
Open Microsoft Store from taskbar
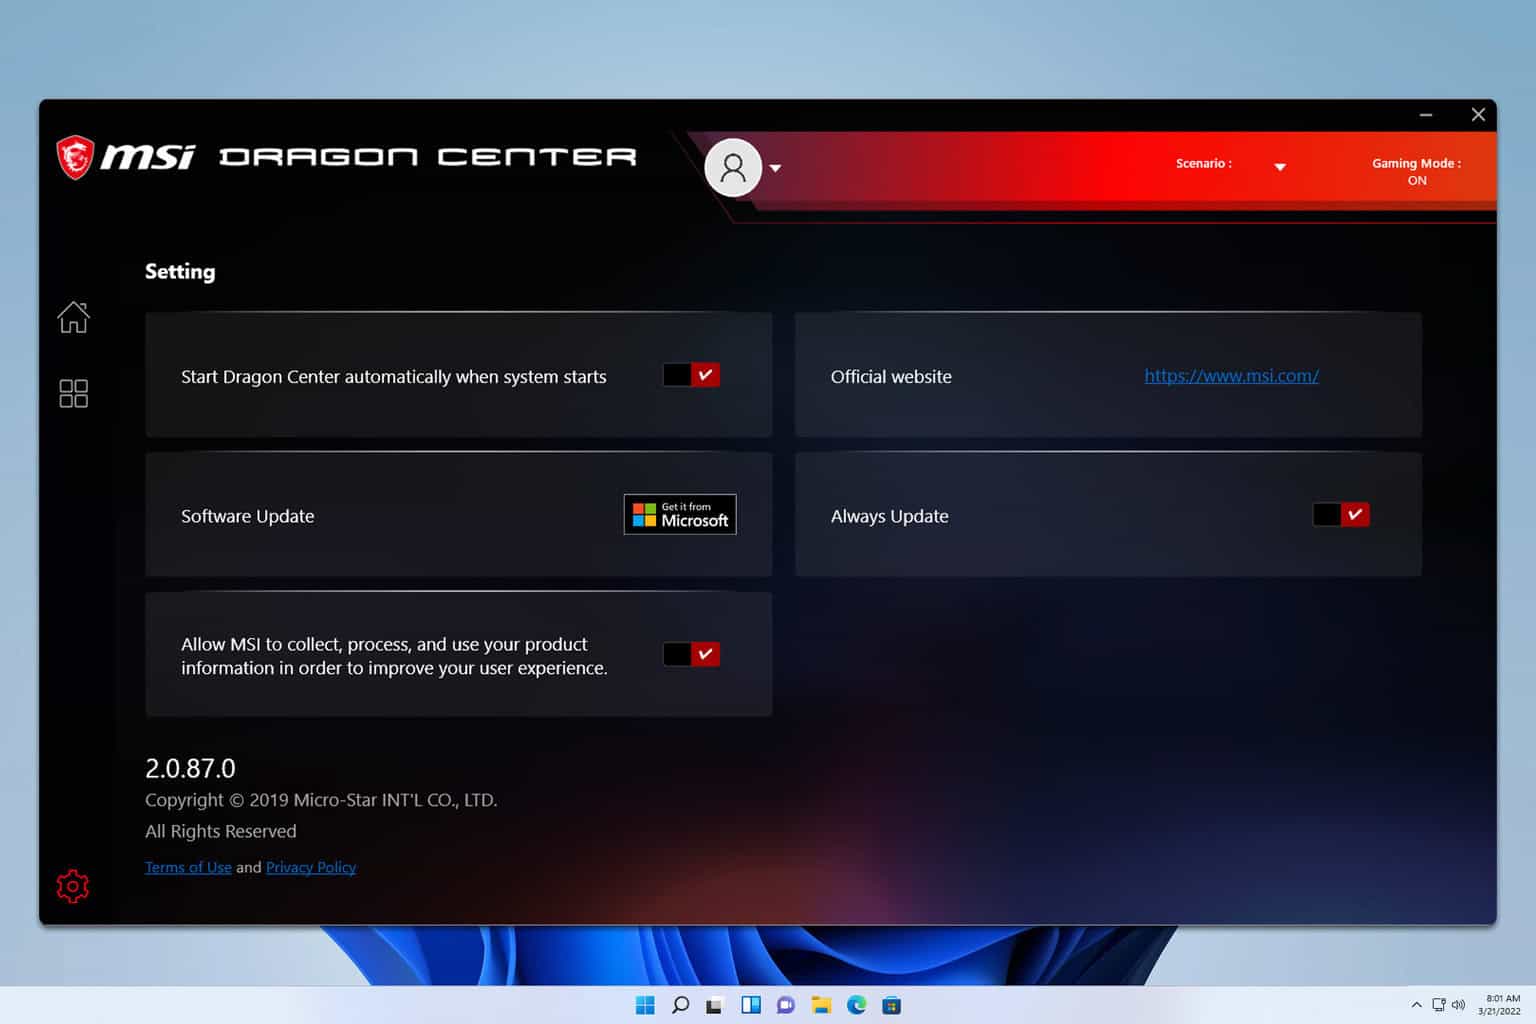[x=892, y=1005]
